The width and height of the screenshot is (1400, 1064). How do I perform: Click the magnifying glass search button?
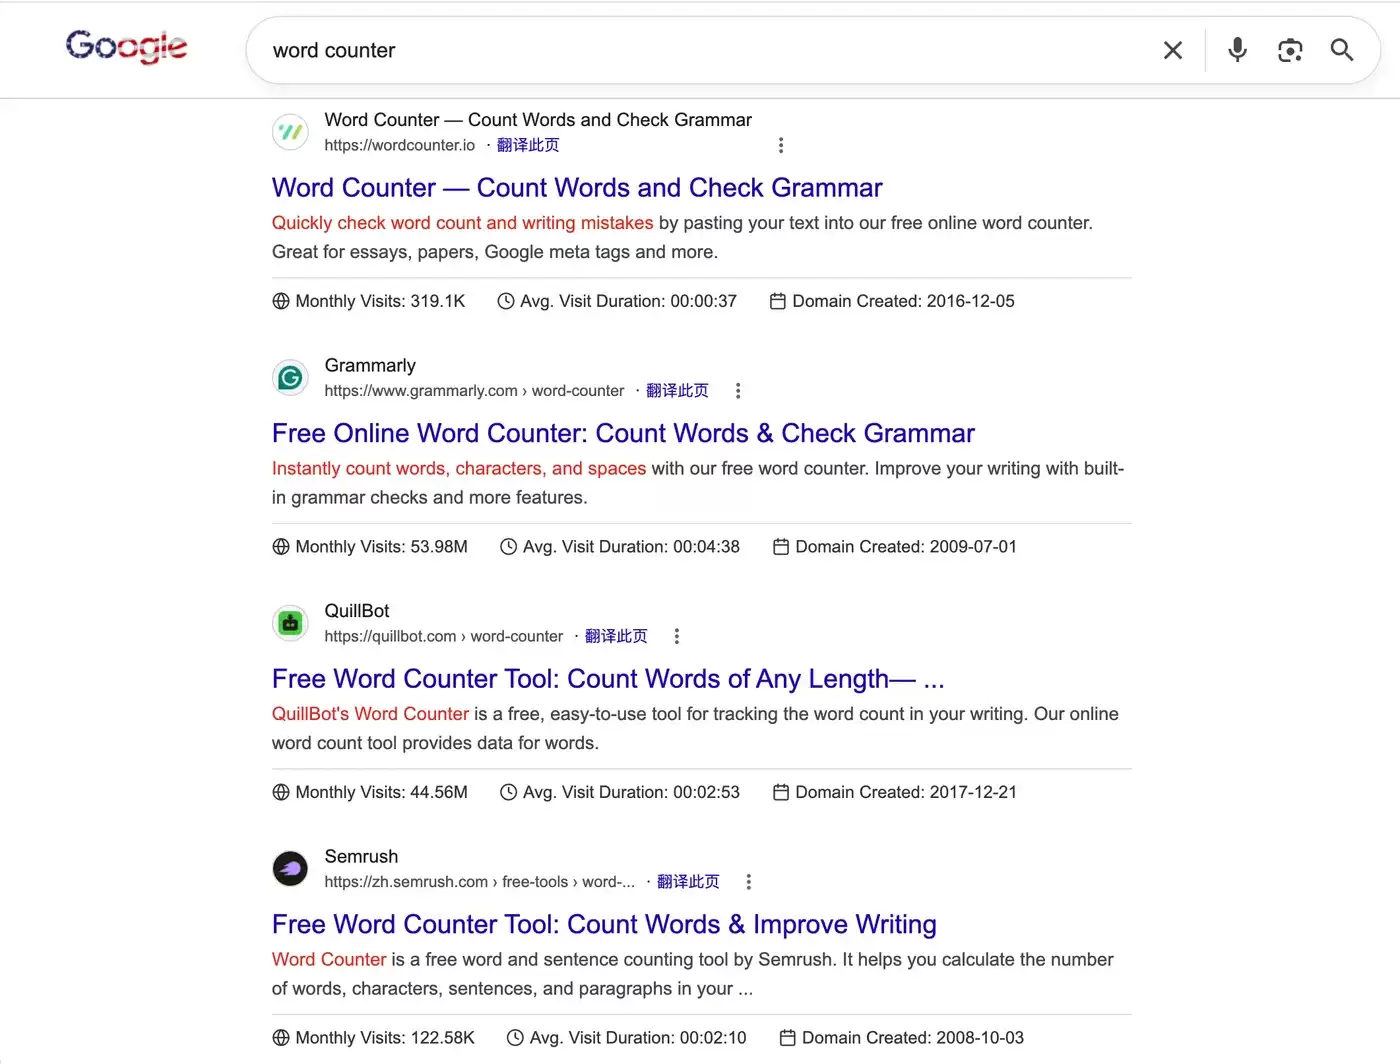(1342, 50)
